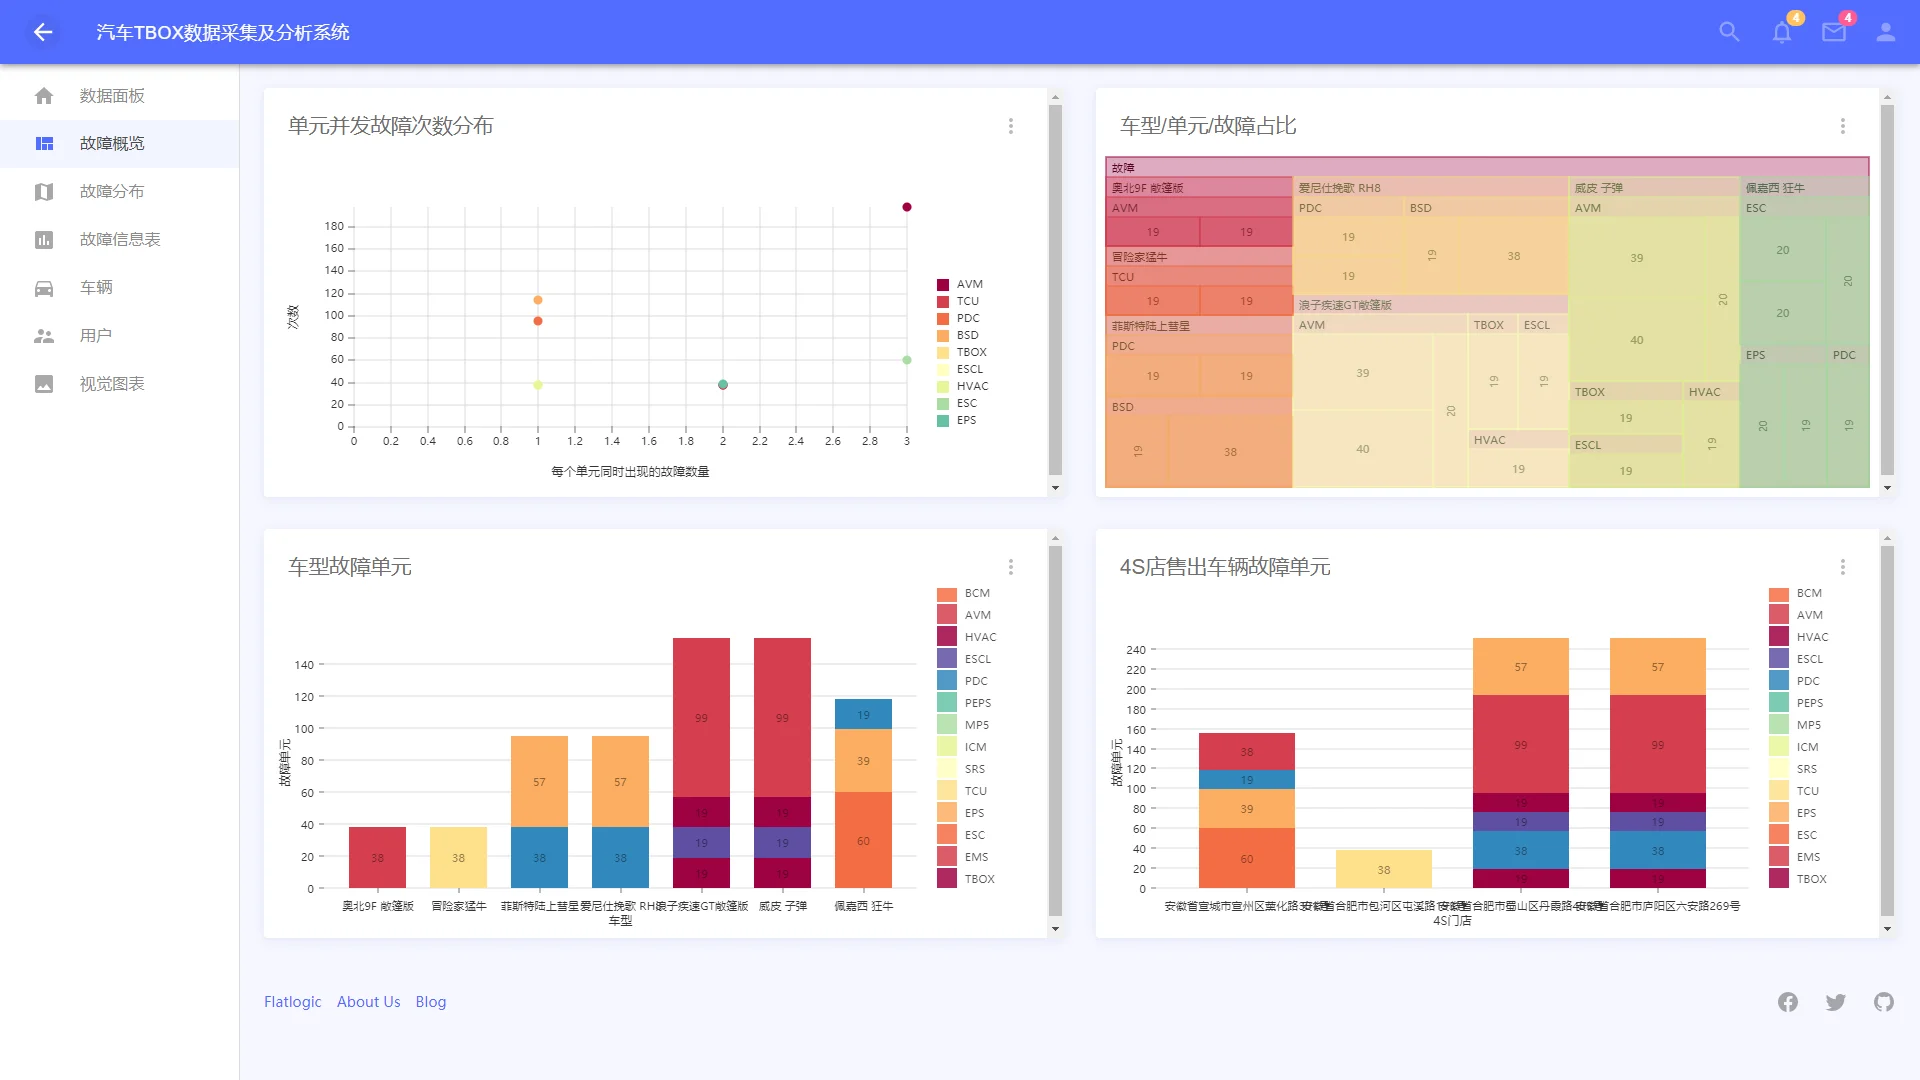The height and width of the screenshot is (1080, 1920).
Task: Open the mail messages icon
Action: [1834, 32]
